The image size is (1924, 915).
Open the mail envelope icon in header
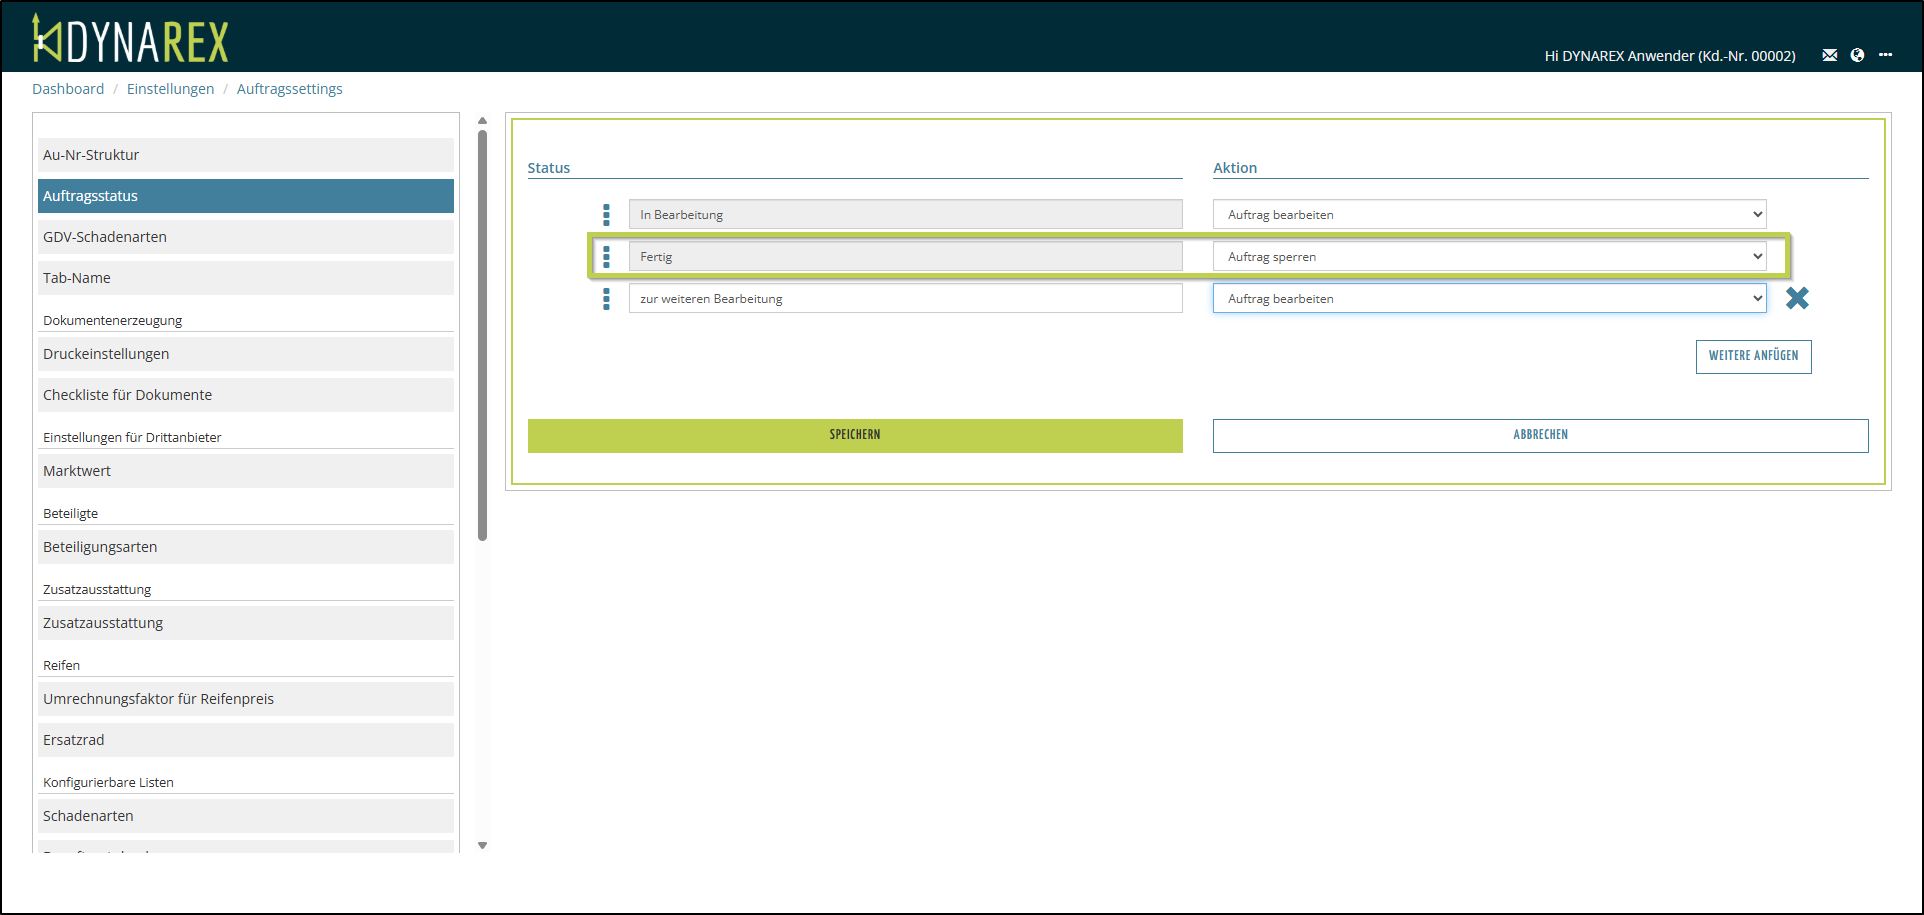pyautogui.click(x=1829, y=55)
